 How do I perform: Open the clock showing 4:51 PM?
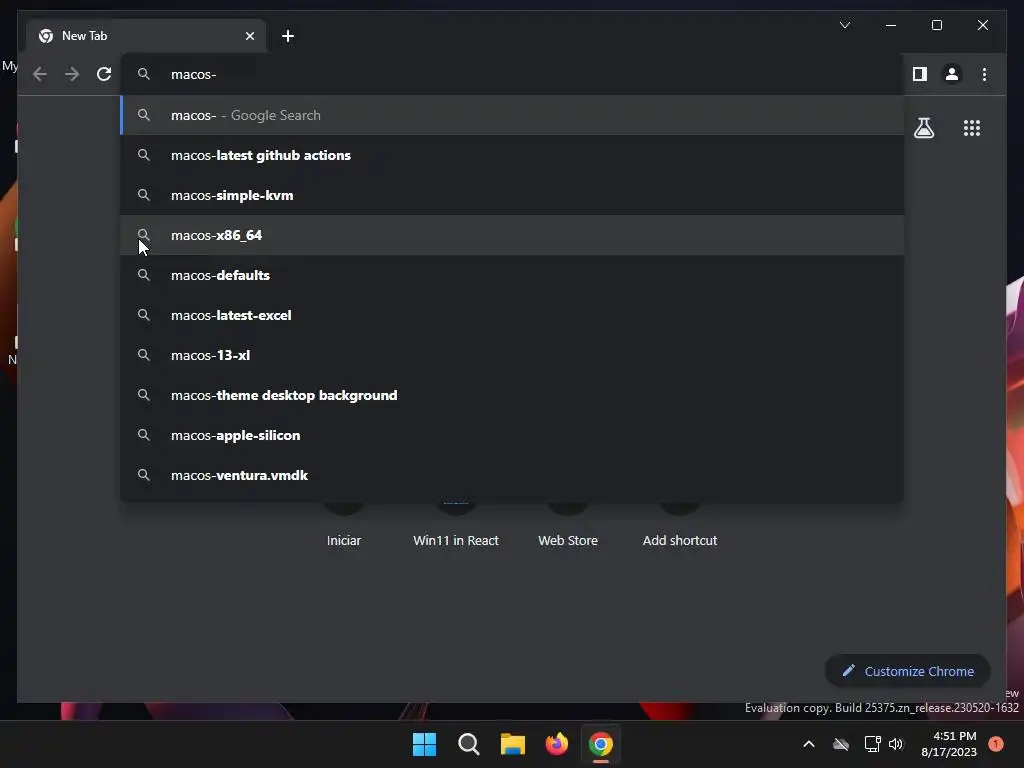click(949, 744)
